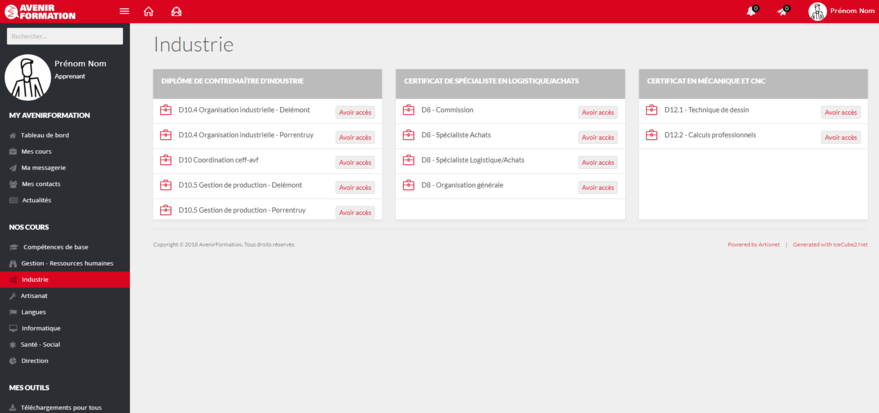
Task: Click Avoir accès for D10.4 Delémont
Action: click(x=355, y=113)
